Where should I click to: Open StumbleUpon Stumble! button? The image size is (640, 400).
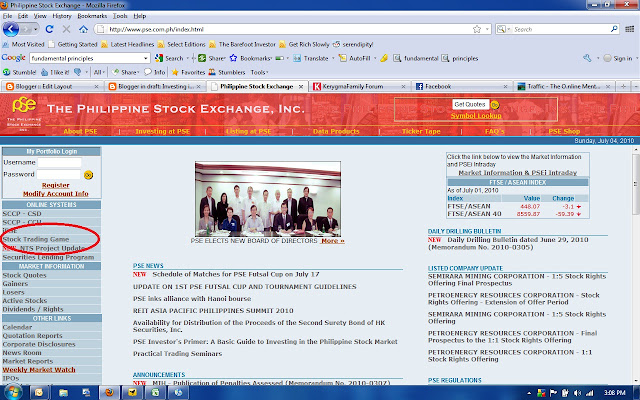pyautogui.click(x=20, y=72)
